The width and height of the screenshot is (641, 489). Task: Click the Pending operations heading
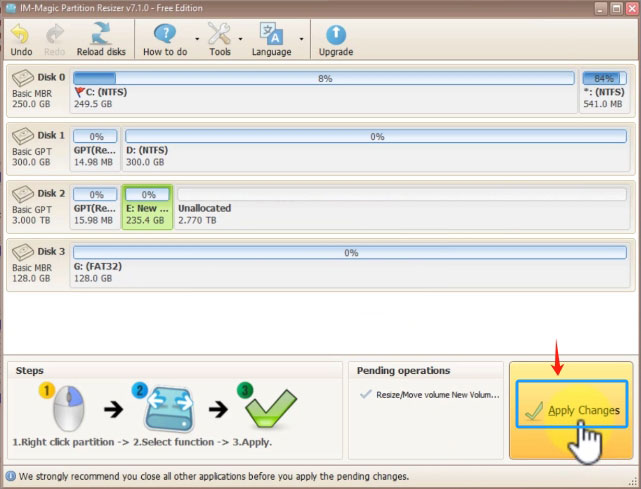pos(403,370)
